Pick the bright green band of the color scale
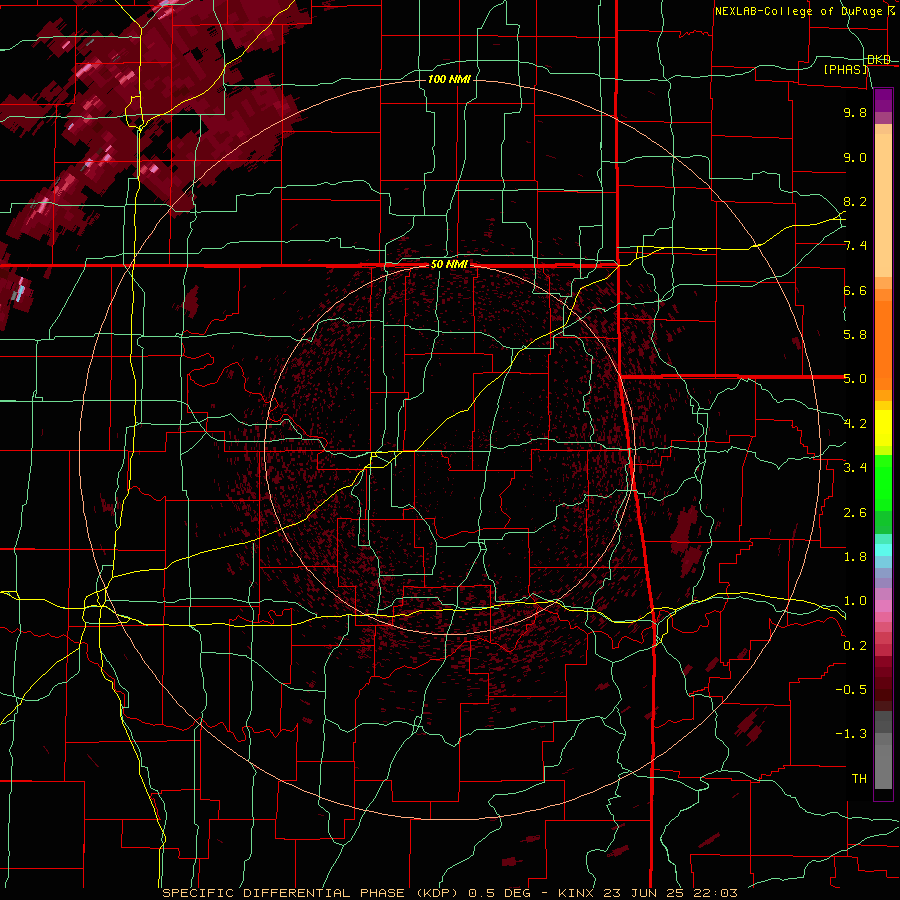This screenshot has height=900, width=900. coord(883,482)
